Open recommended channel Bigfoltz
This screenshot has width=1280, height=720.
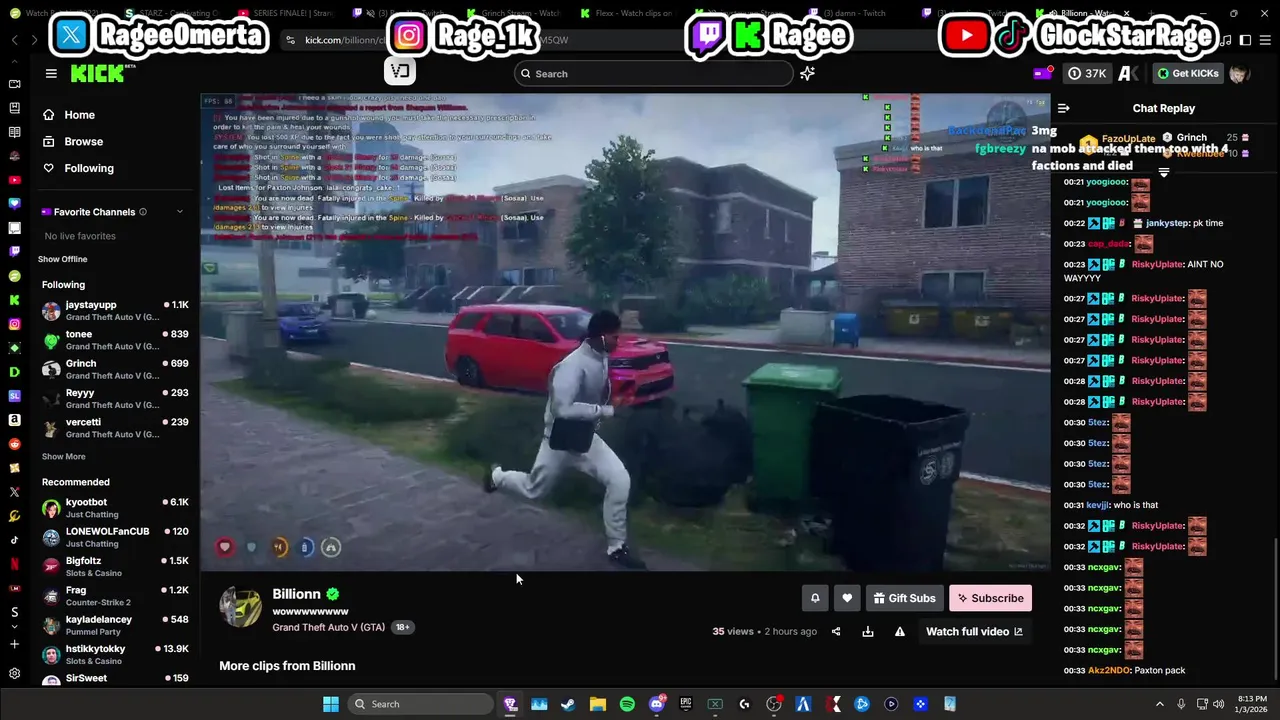click(115, 567)
